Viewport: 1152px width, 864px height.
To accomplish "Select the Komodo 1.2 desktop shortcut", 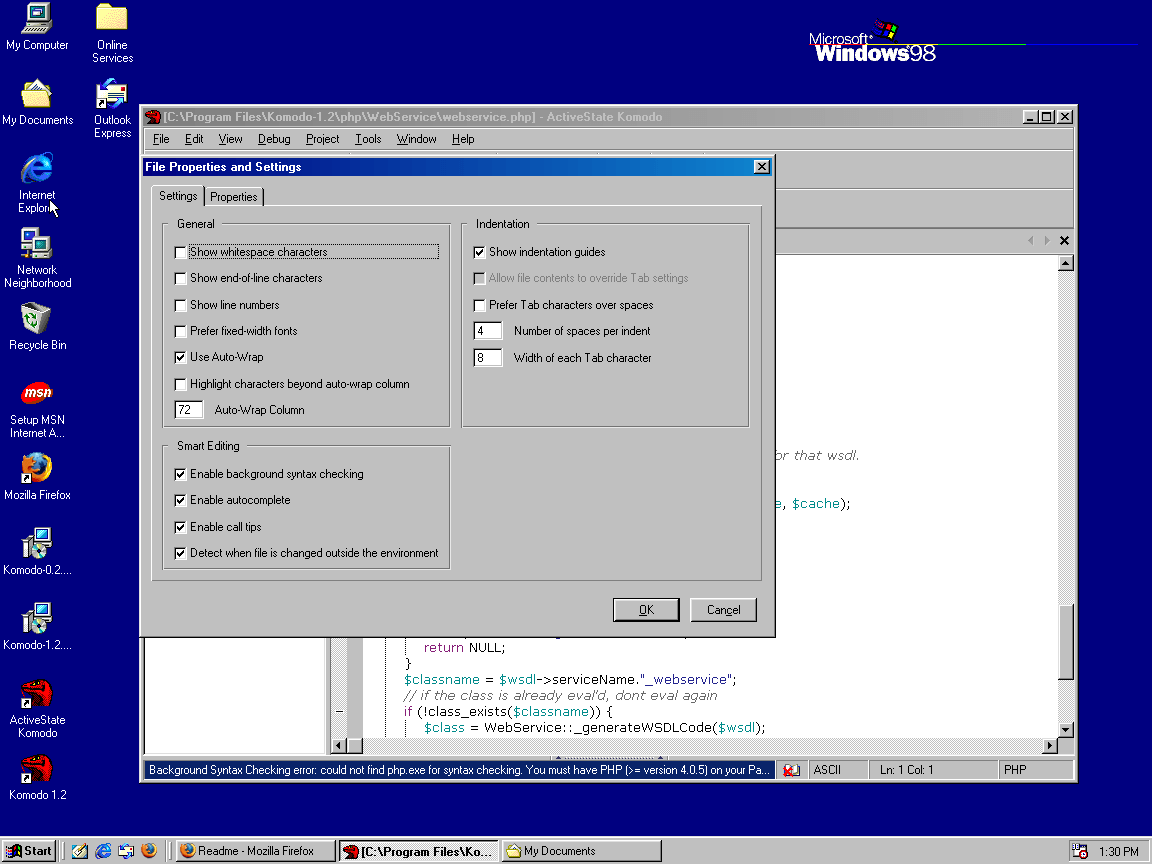I will [x=37, y=777].
